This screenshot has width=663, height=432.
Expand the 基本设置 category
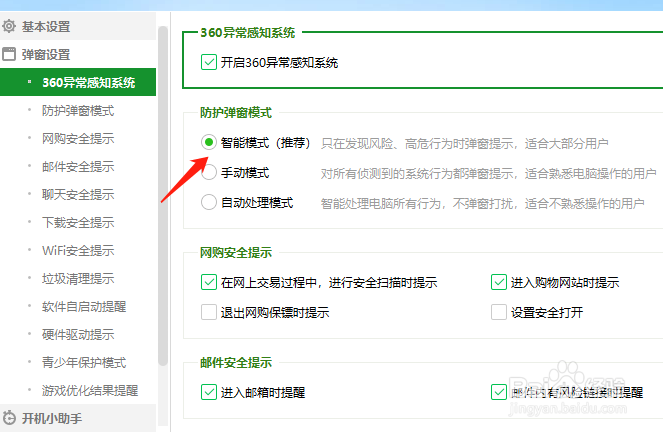78,26
